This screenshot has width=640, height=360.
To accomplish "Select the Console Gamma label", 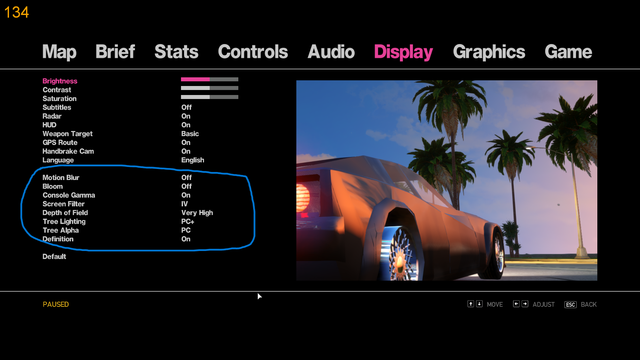I will 69,195.
